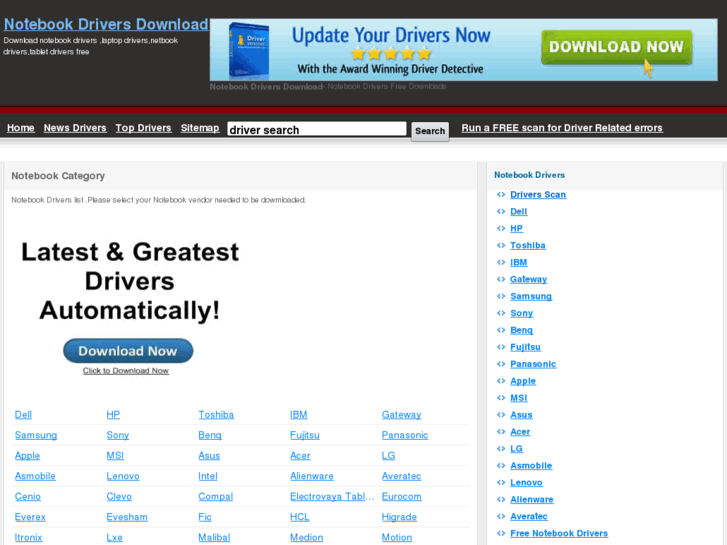
Task: Click the Driver Detective software box image
Action: pos(249,51)
